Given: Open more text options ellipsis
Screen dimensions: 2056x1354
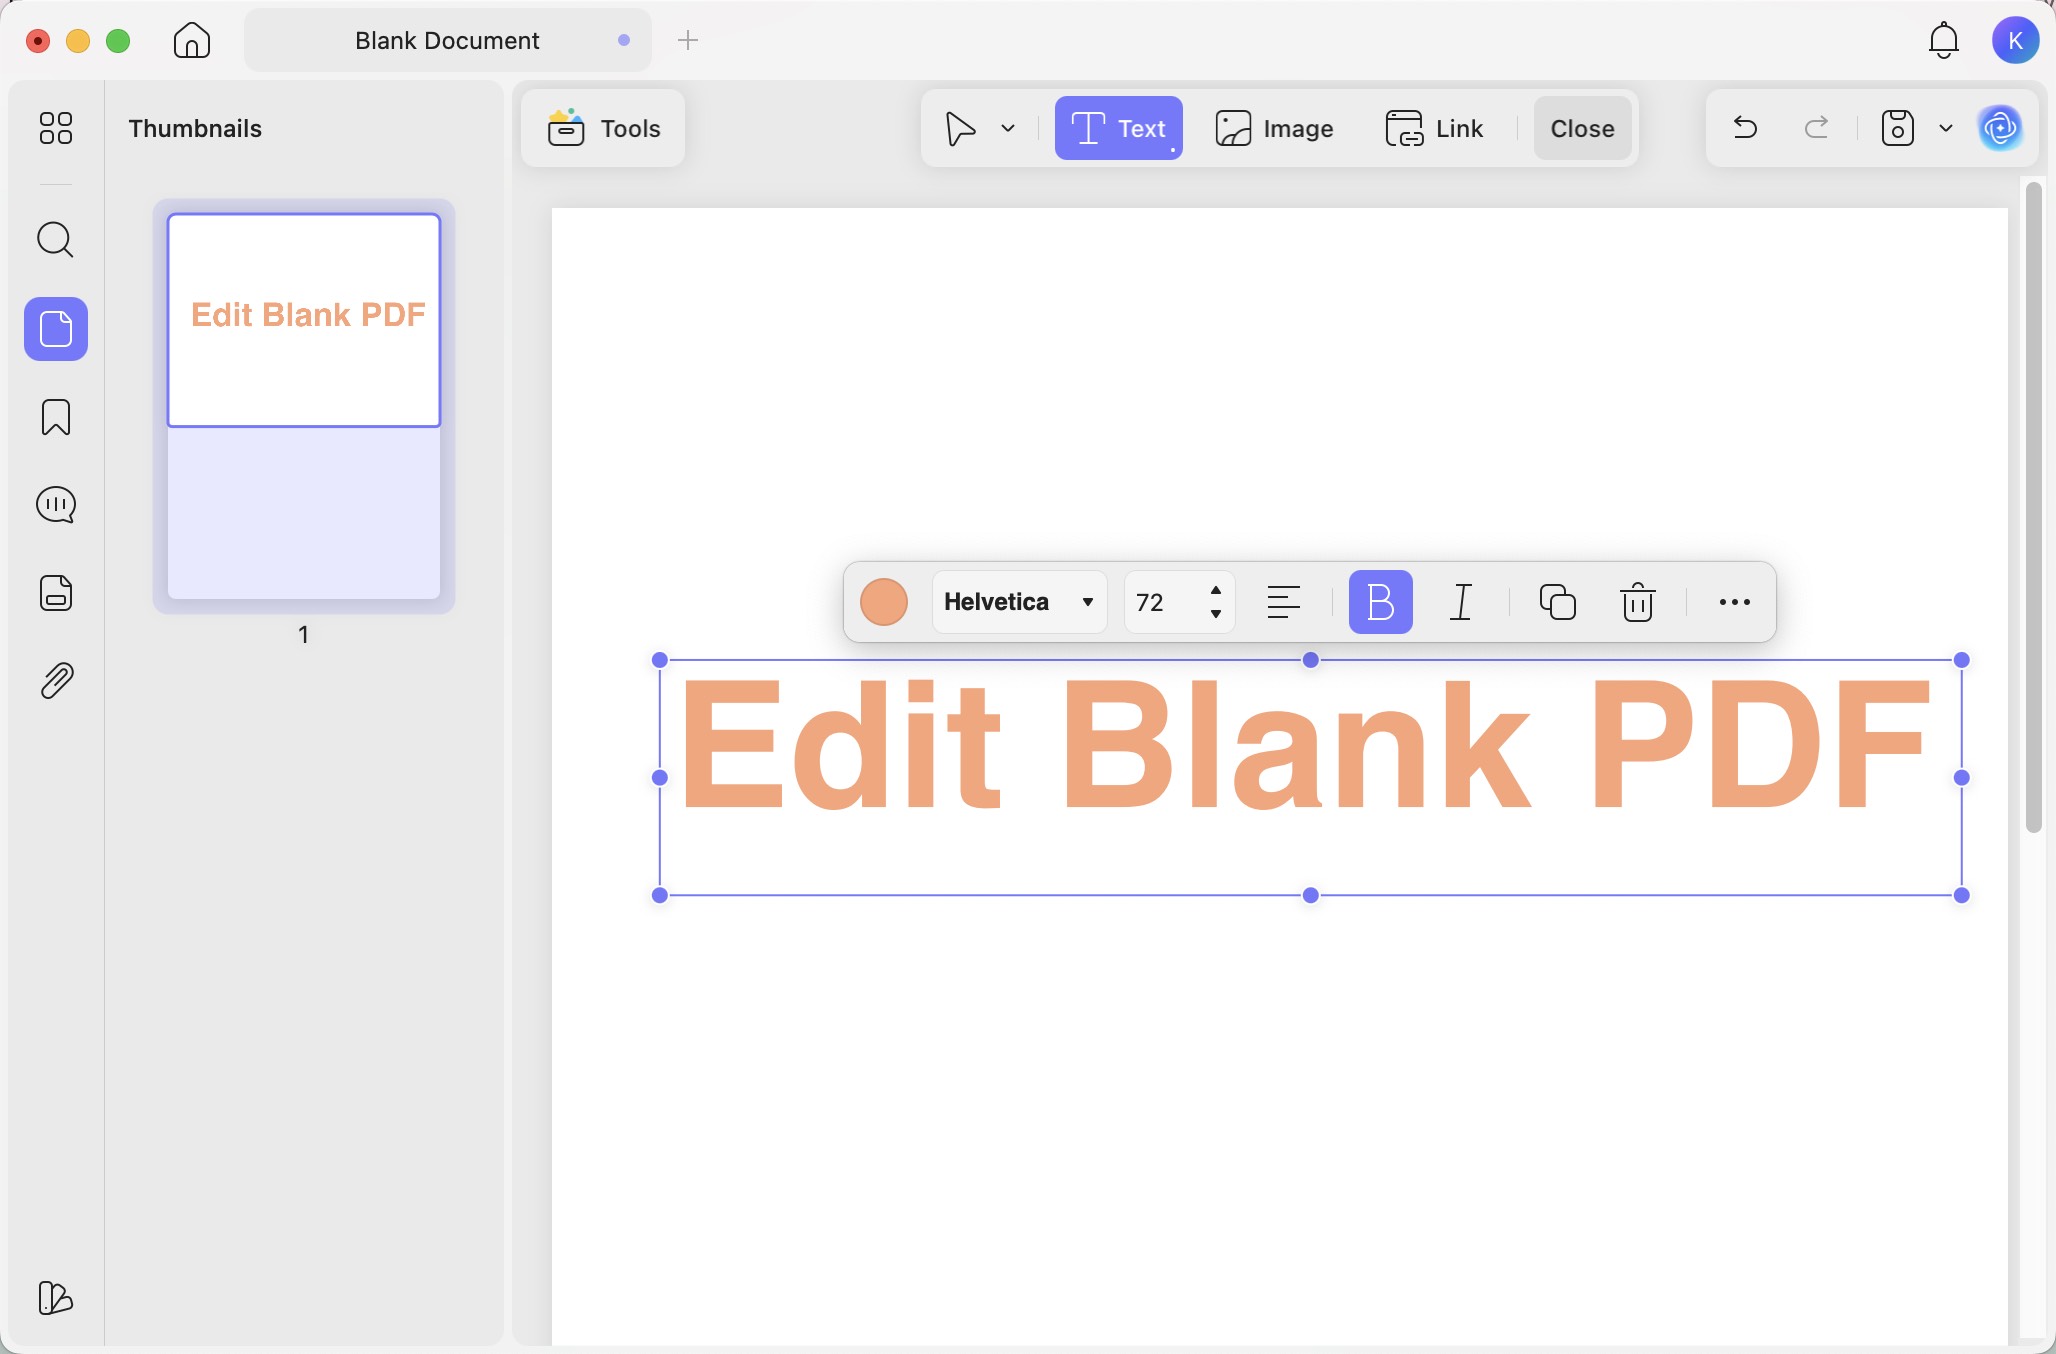Looking at the screenshot, I should coord(1734,602).
